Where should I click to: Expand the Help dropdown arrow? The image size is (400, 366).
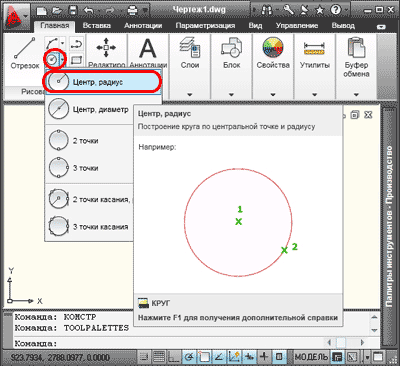tap(347, 10)
